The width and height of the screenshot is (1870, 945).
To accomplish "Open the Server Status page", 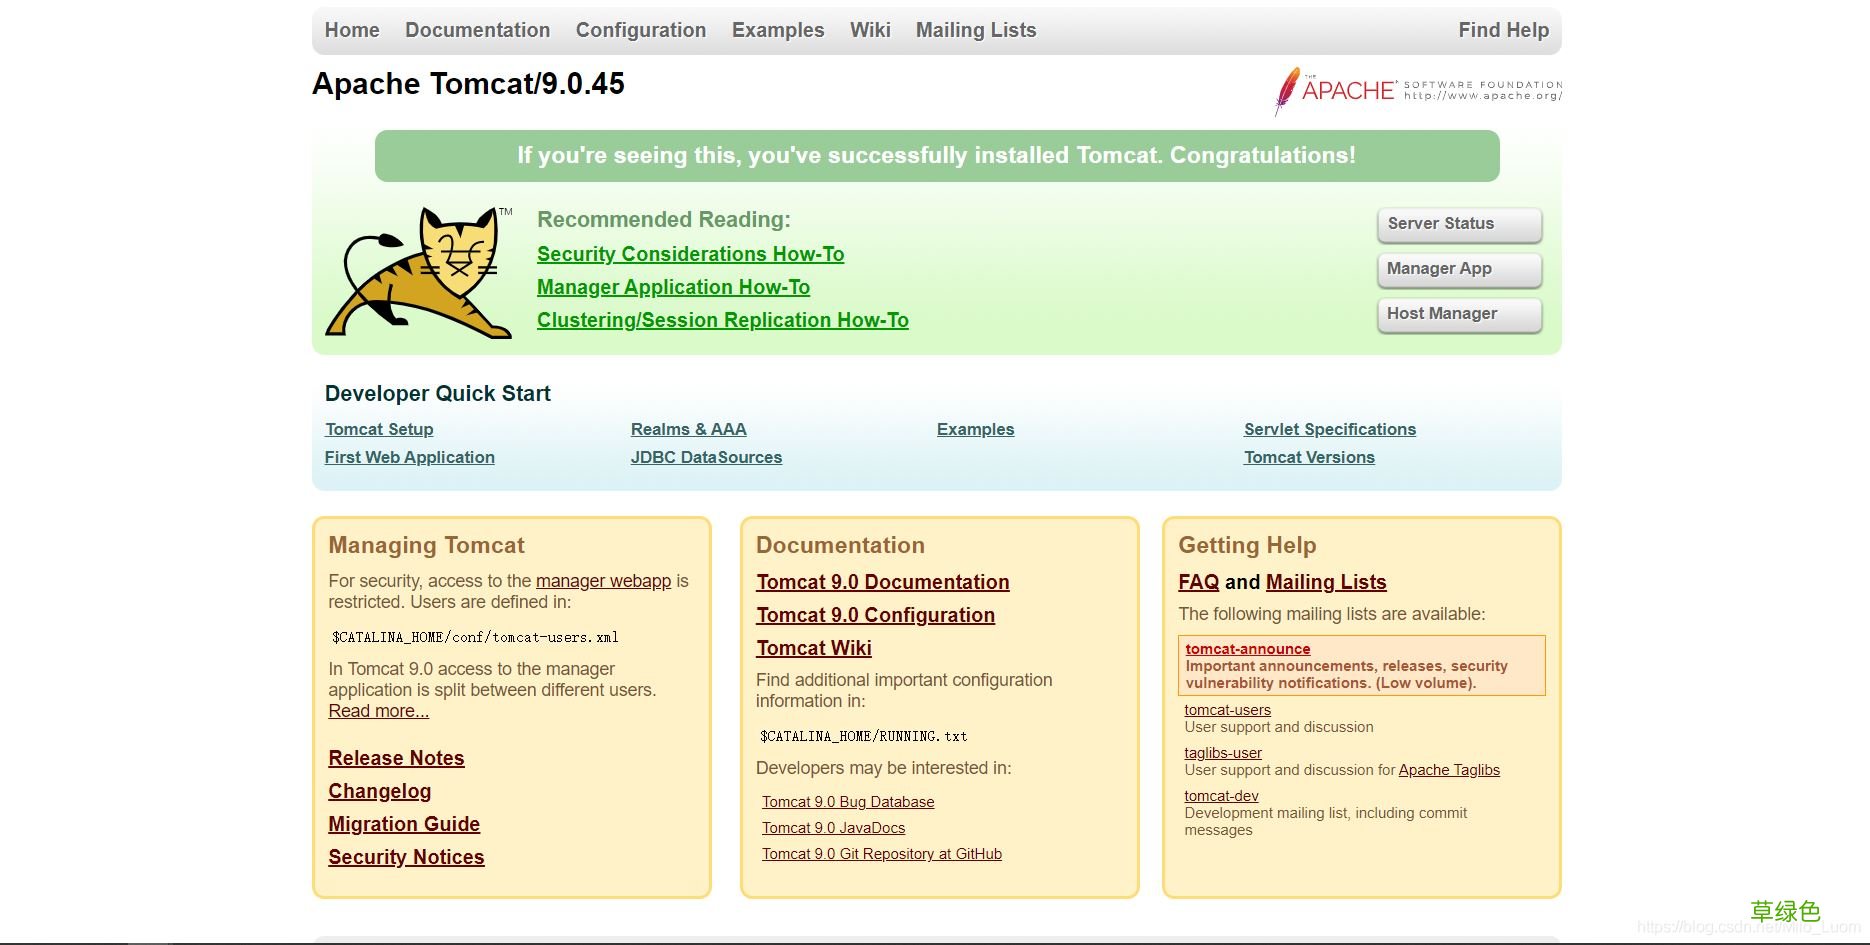I will pyautogui.click(x=1458, y=224).
